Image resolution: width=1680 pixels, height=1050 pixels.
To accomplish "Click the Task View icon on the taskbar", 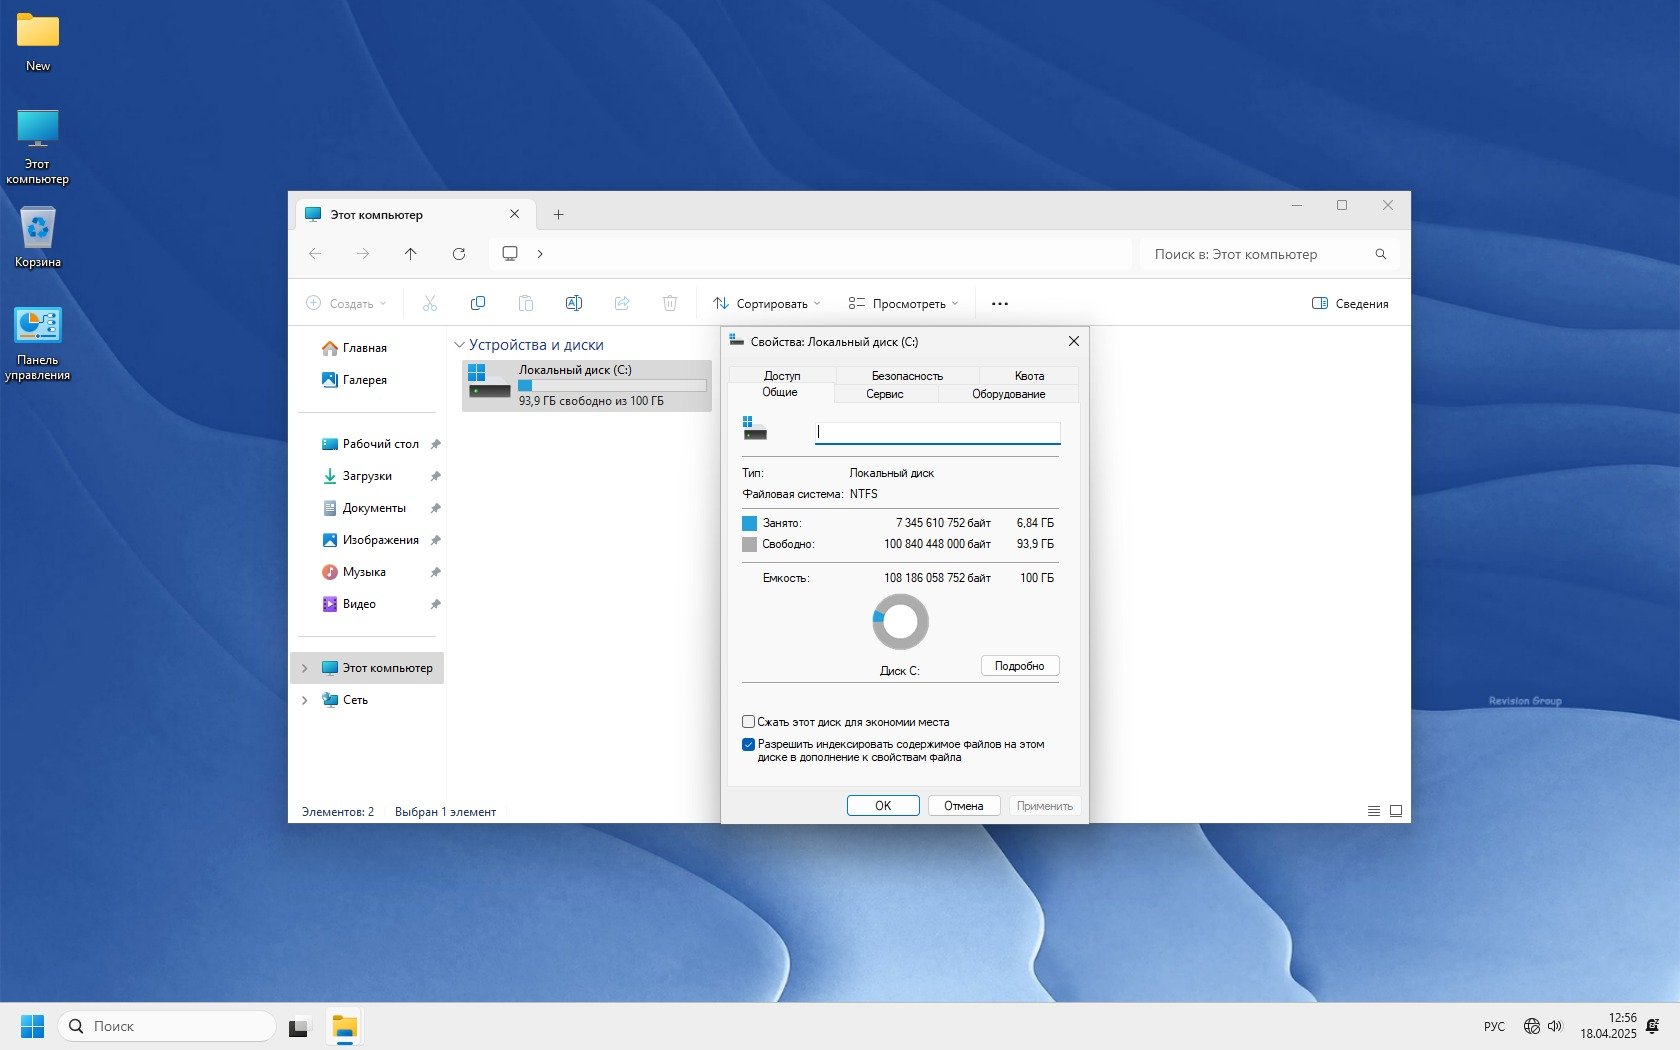I will coord(298,1027).
